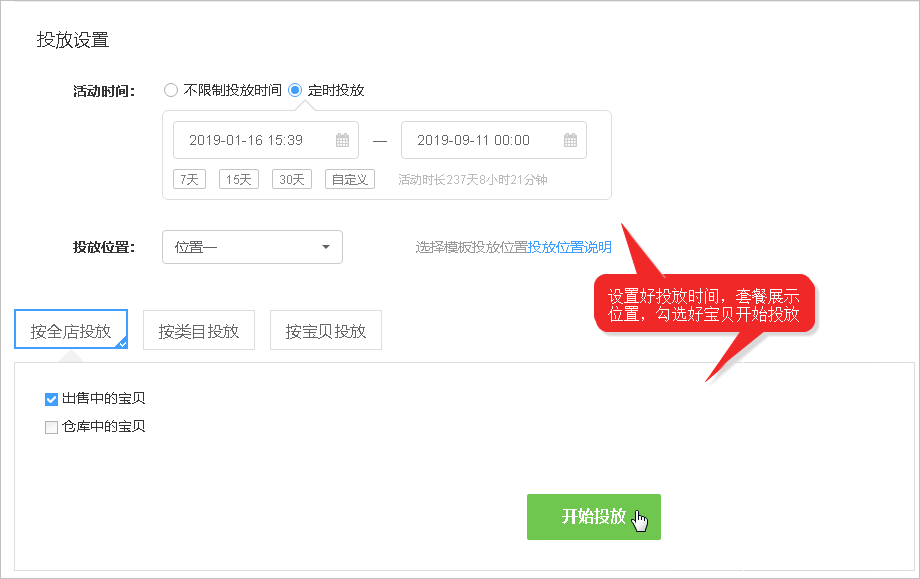The image size is (920, 579).
Task: Switch to 按全店投放 tab
Action: pyautogui.click(x=71, y=330)
